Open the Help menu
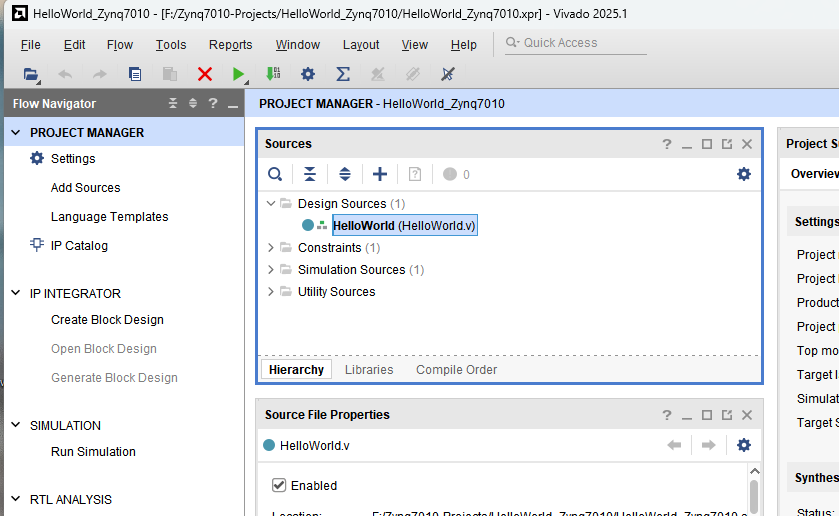 click(x=463, y=44)
